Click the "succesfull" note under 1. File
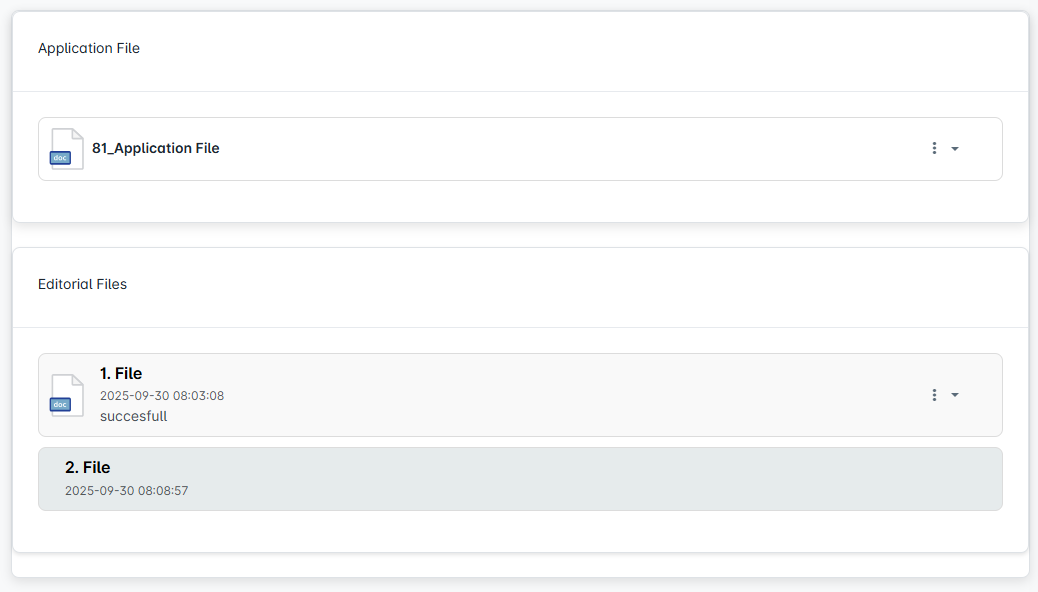This screenshot has width=1038, height=592. 133,416
